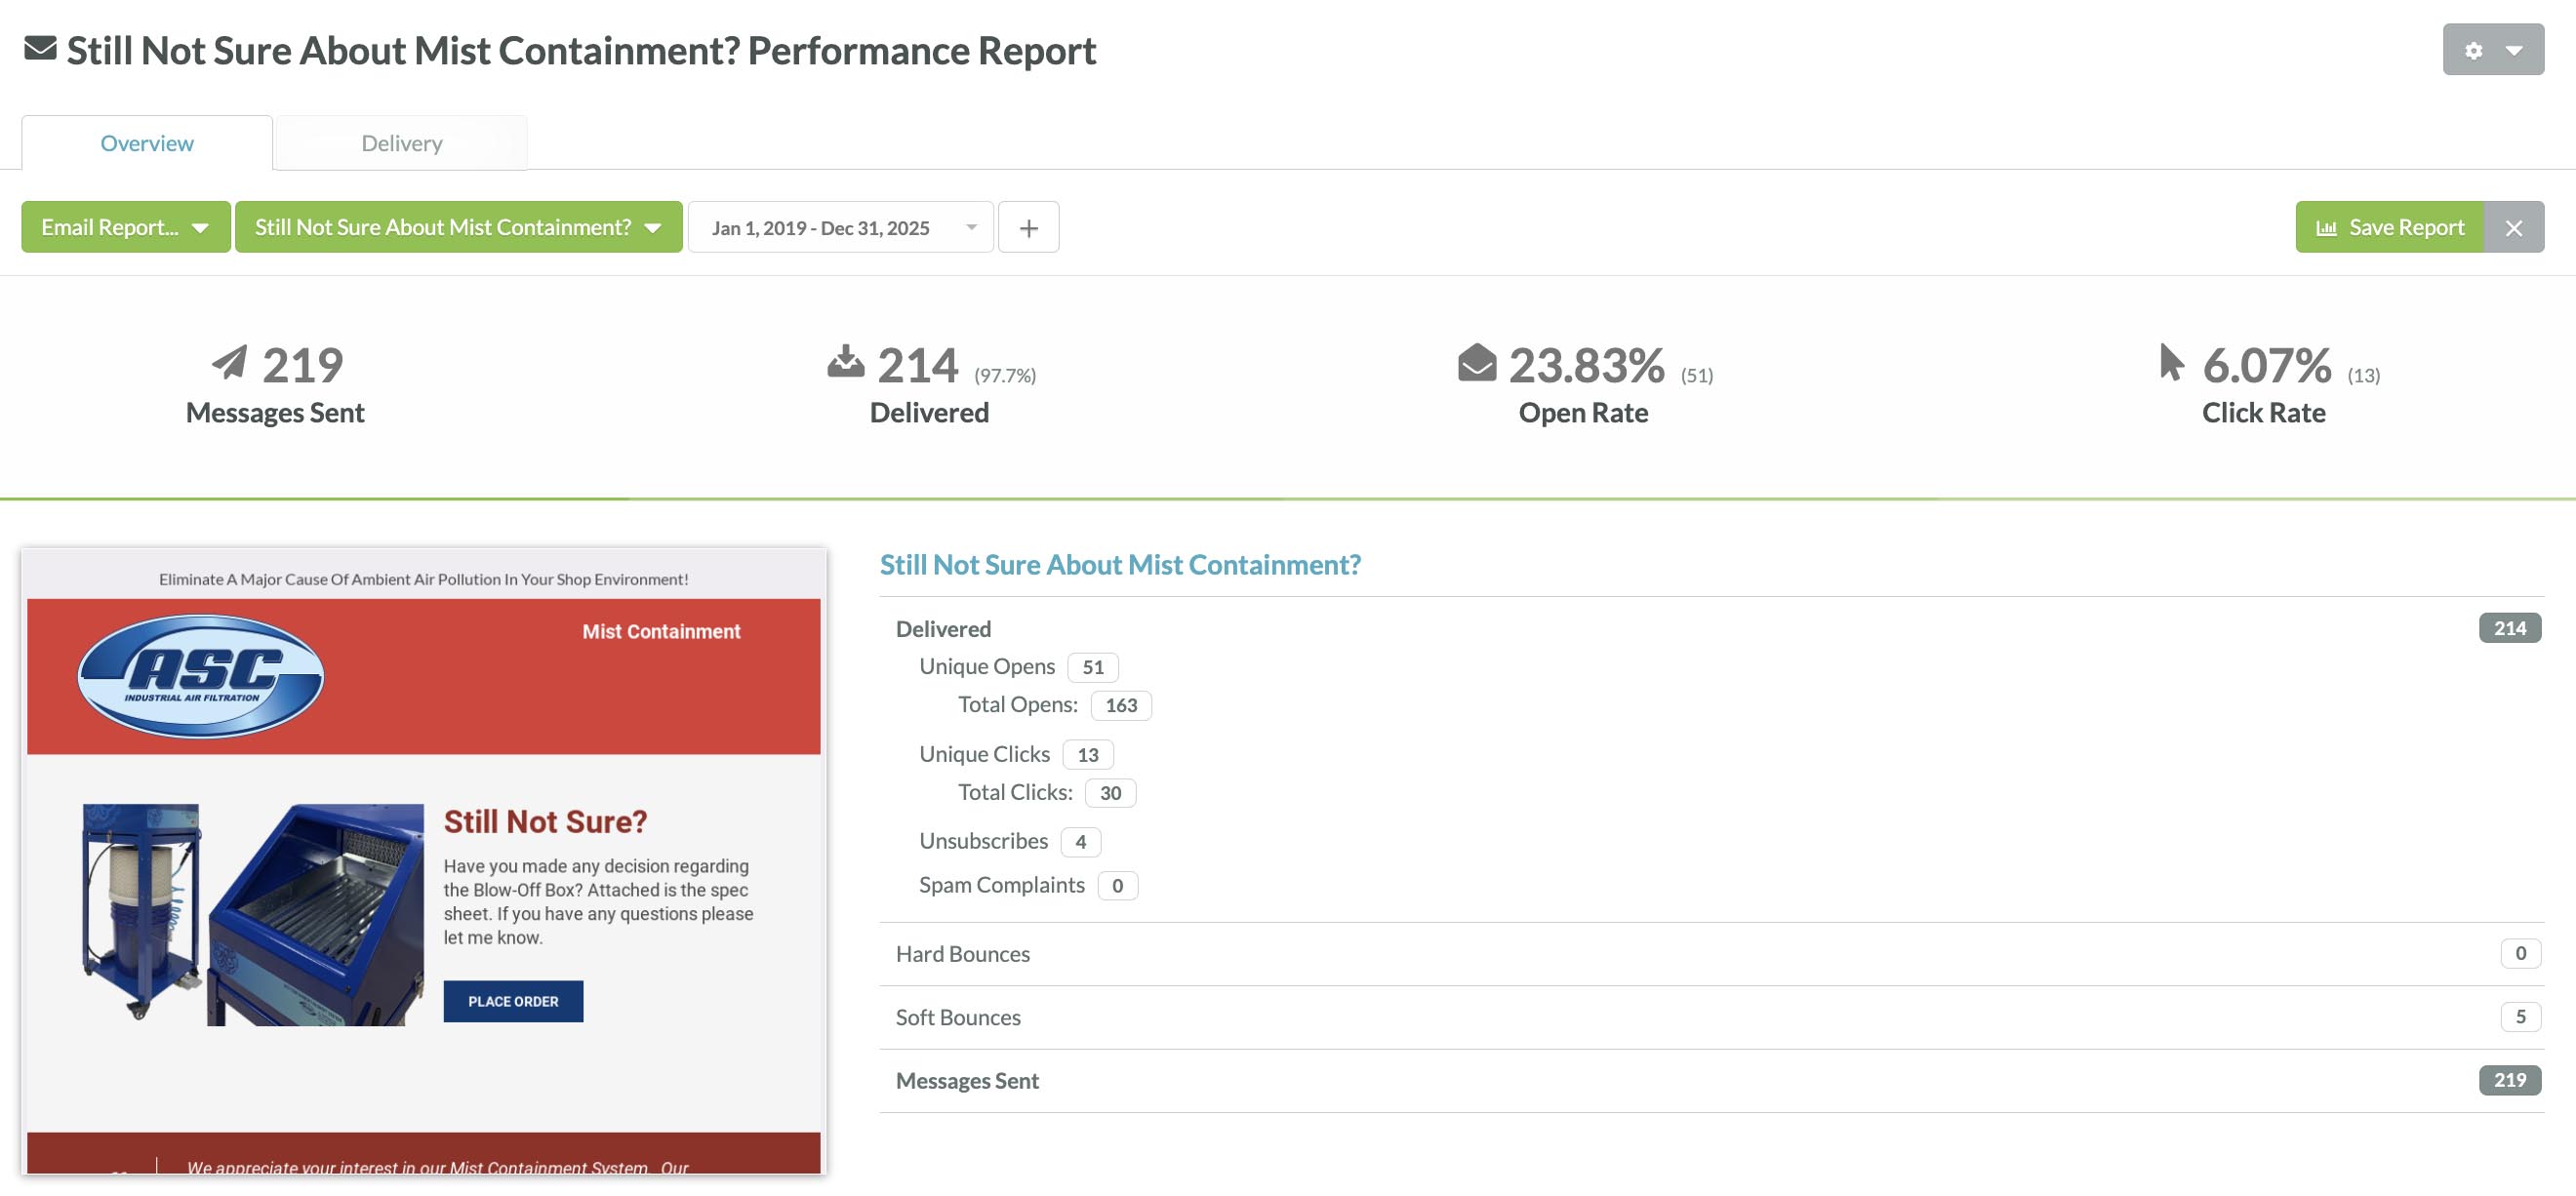Click the Delivered 214 badge in the list
Viewport: 2576px width, 1196px height.
(x=2508, y=627)
